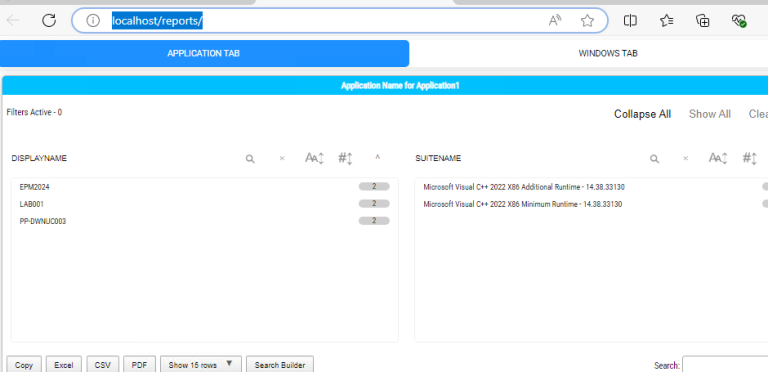Sort SUITENAME pane by count
The height and width of the screenshot is (372, 768).
(x=749, y=158)
